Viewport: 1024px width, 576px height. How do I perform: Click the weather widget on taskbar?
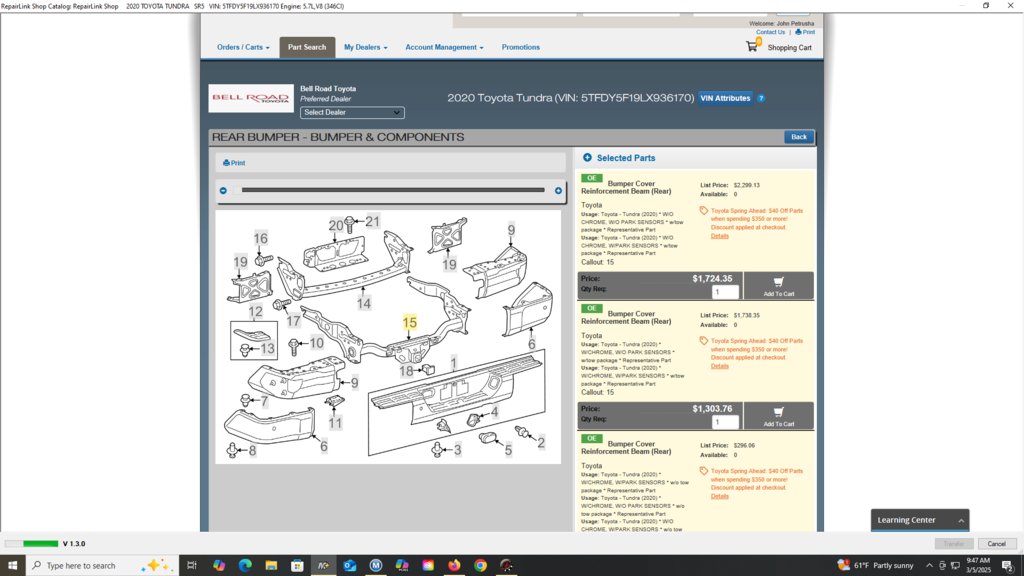tap(876, 566)
